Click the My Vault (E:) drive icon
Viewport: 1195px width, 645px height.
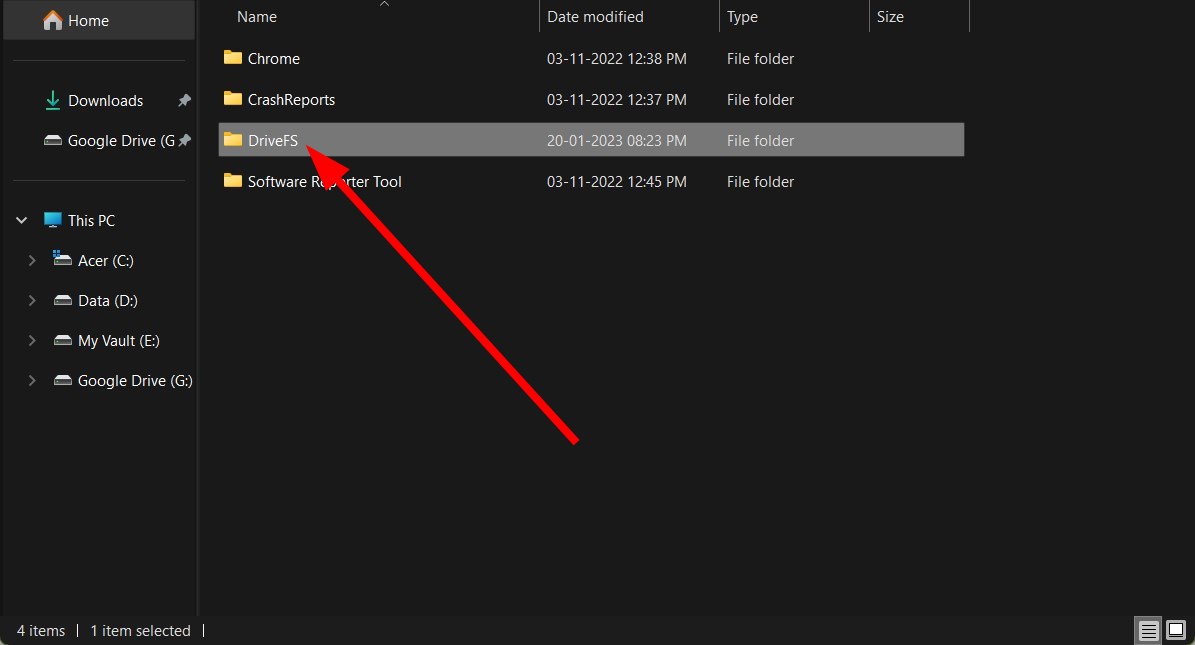coord(62,341)
